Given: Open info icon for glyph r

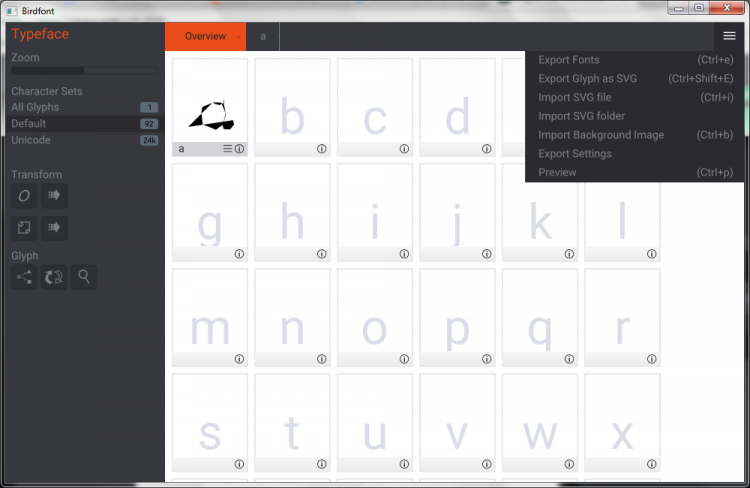Looking at the screenshot, I should [x=651, y=359].
